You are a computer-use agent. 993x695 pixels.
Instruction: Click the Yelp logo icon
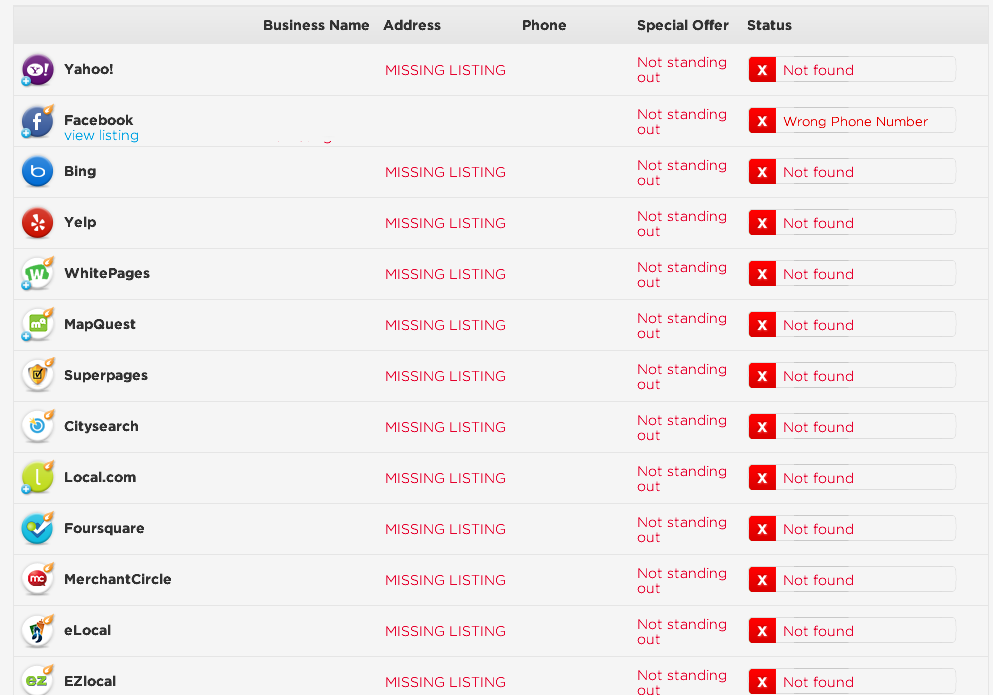(x=37, y=223)
